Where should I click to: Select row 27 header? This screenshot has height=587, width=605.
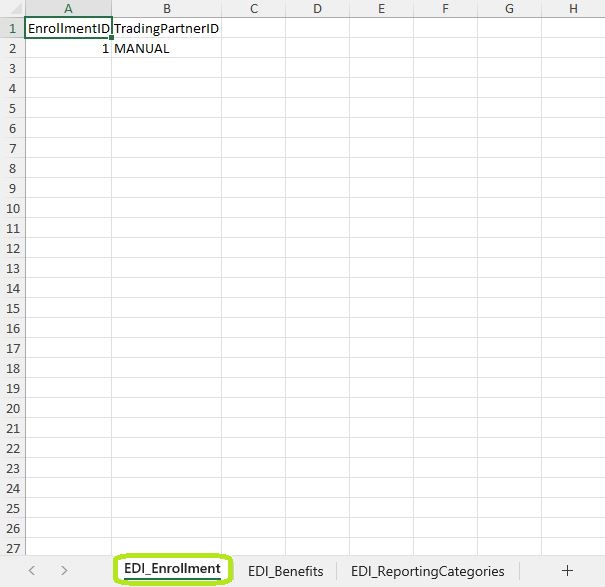(x=13, y=548)
